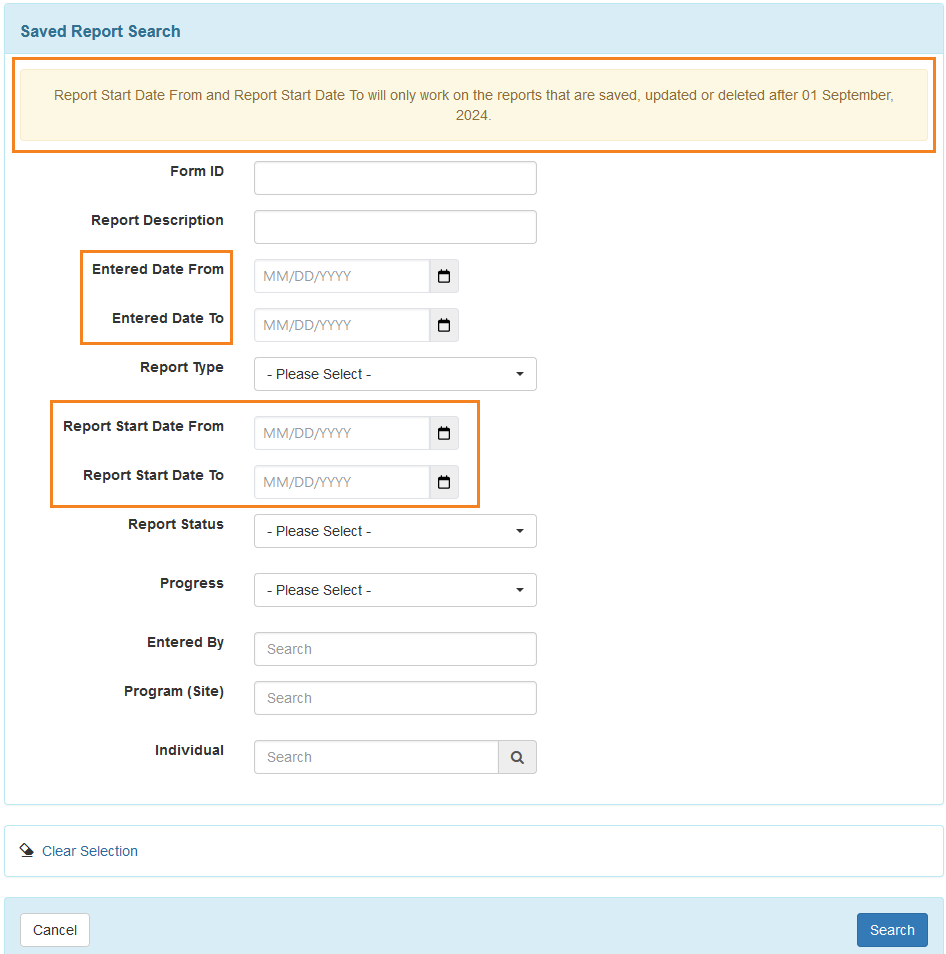This screenshot has height=954, width=946.
Task: Click the Program (Site) label
Action: [x=174, y=691]
